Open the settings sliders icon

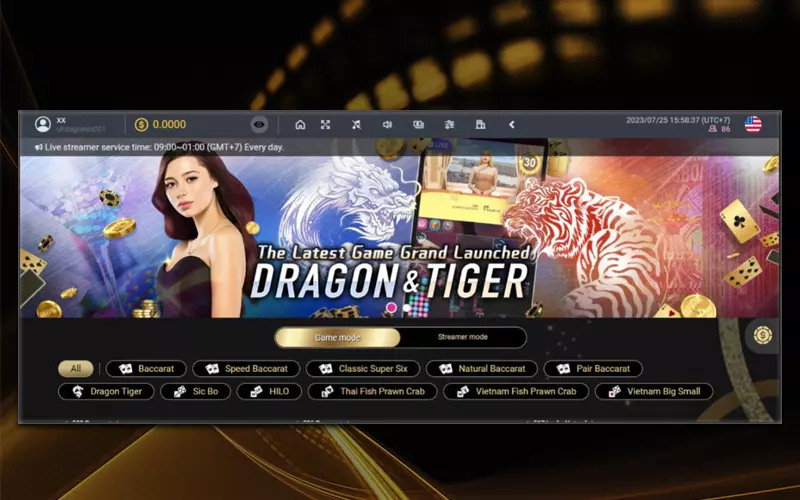(449, 125)
